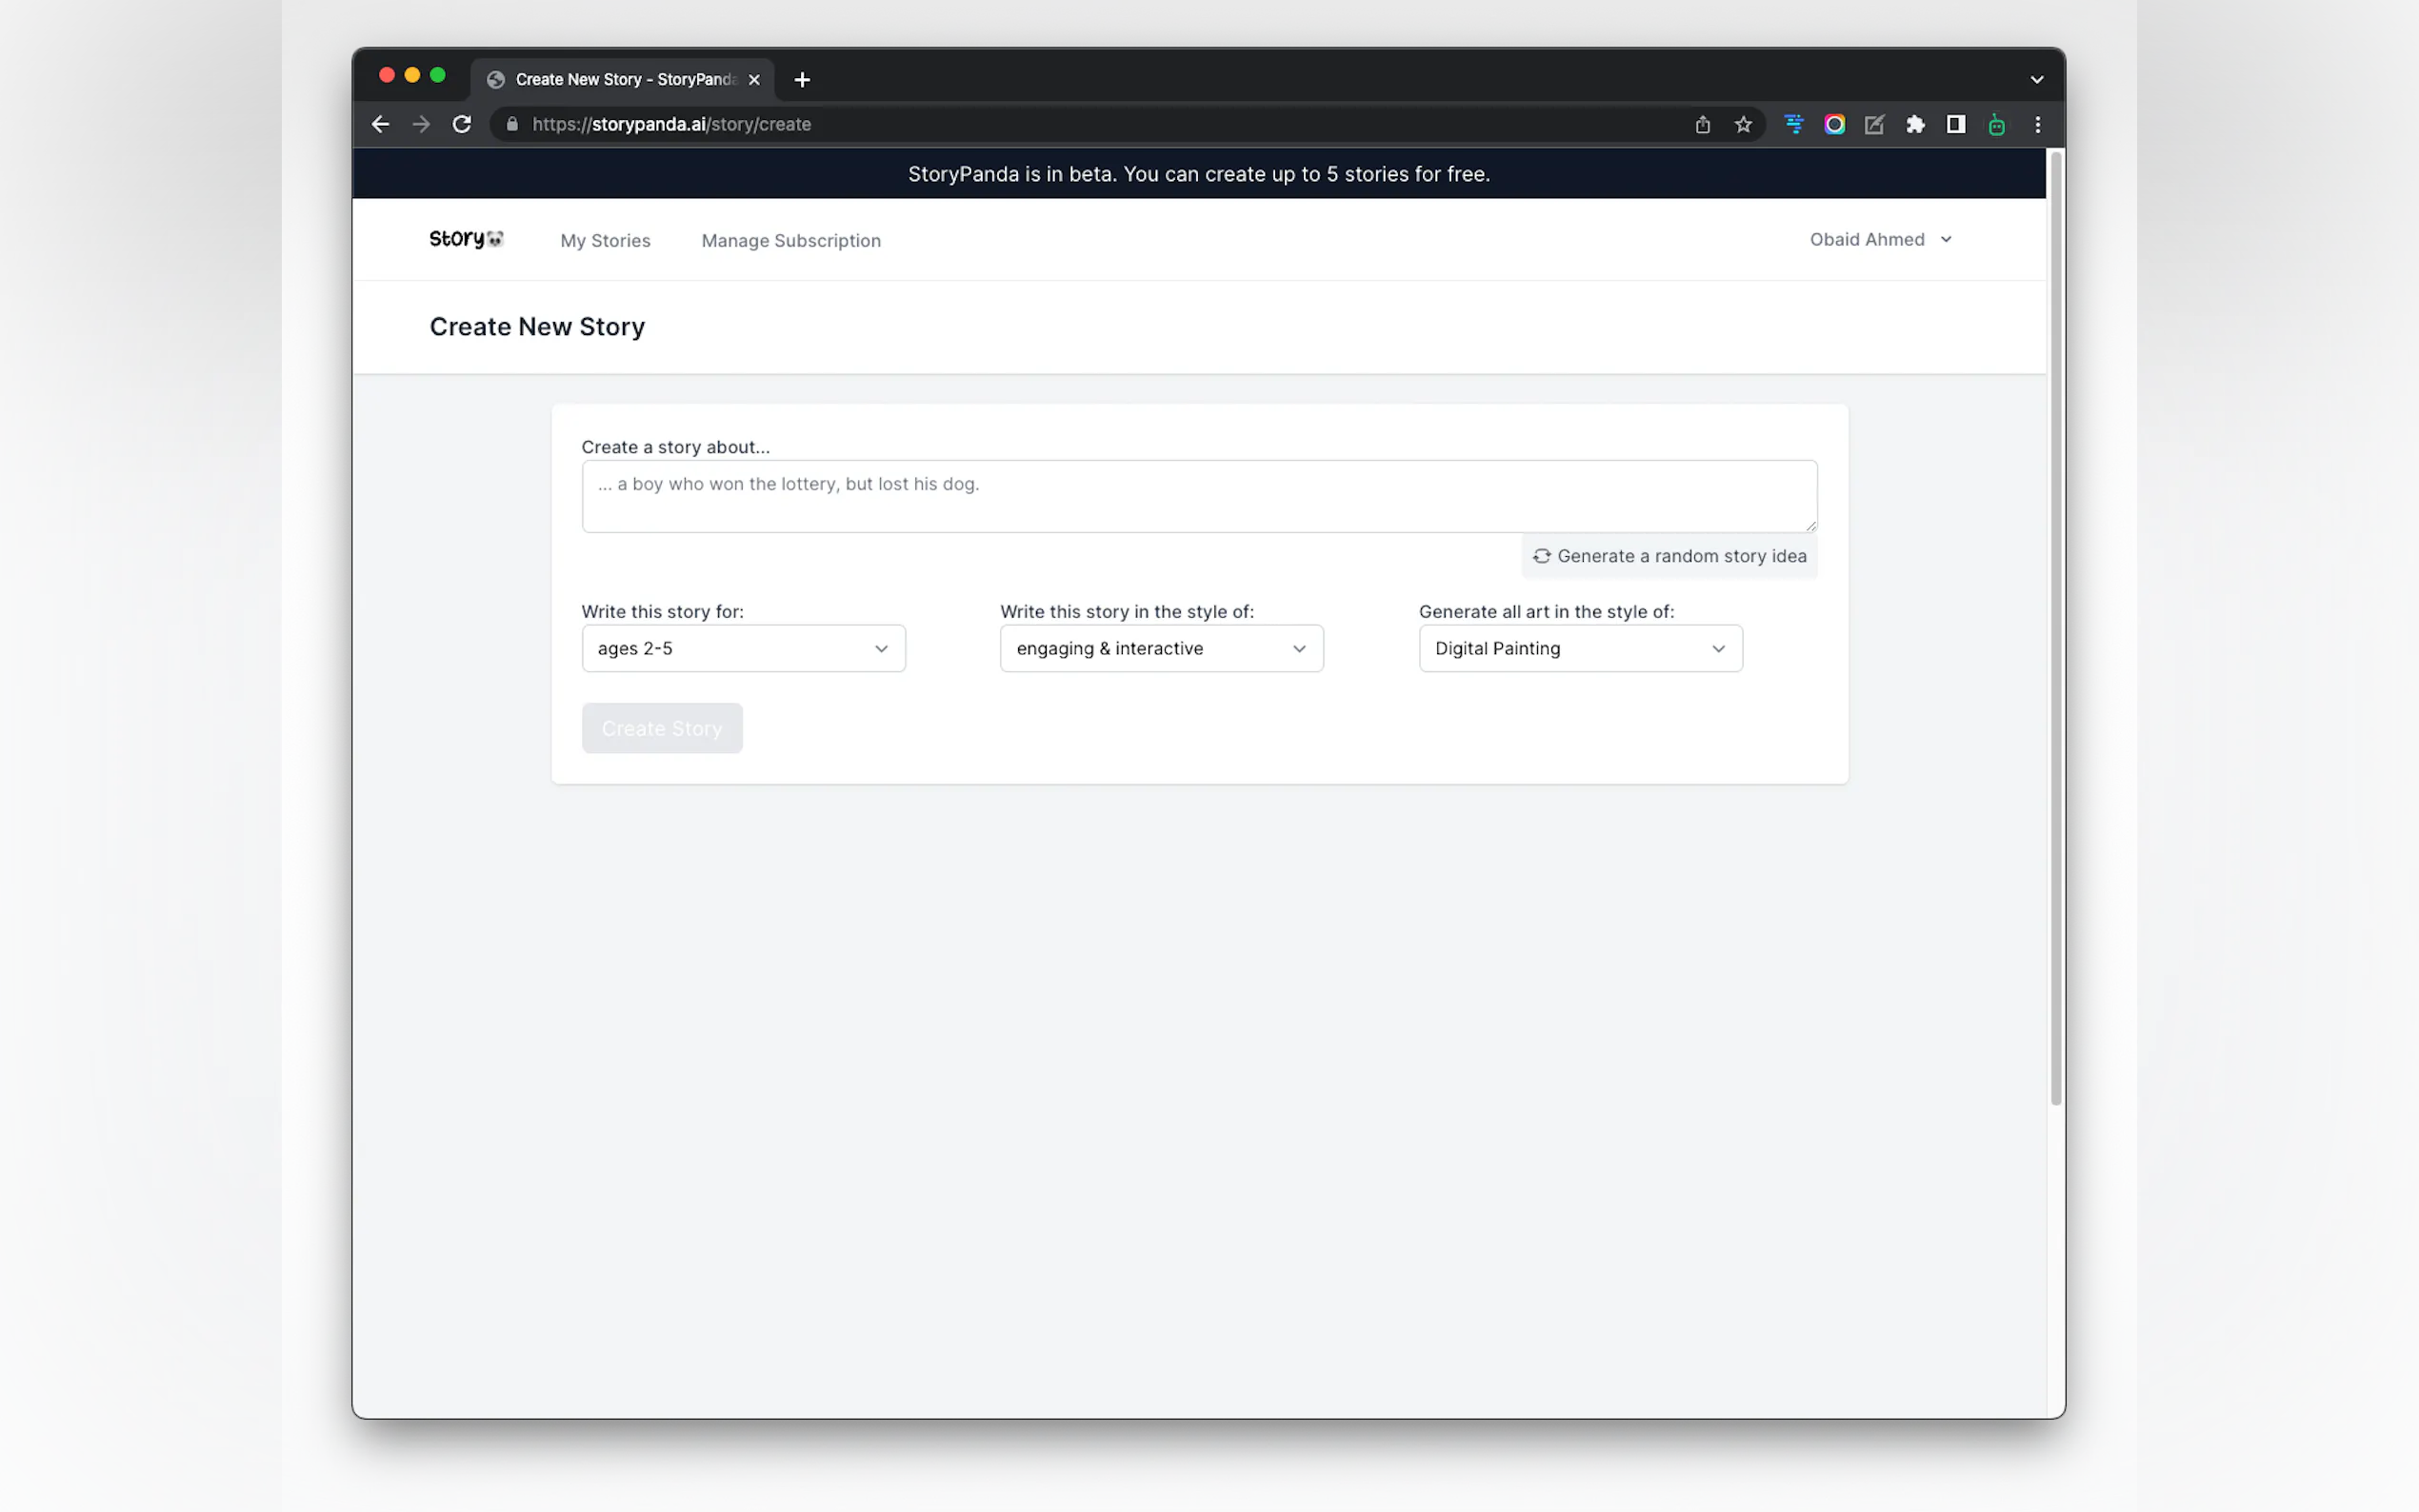Screen dimensions: 2419x1512
Task: Open a new tab with plus button
Action: 801,79
